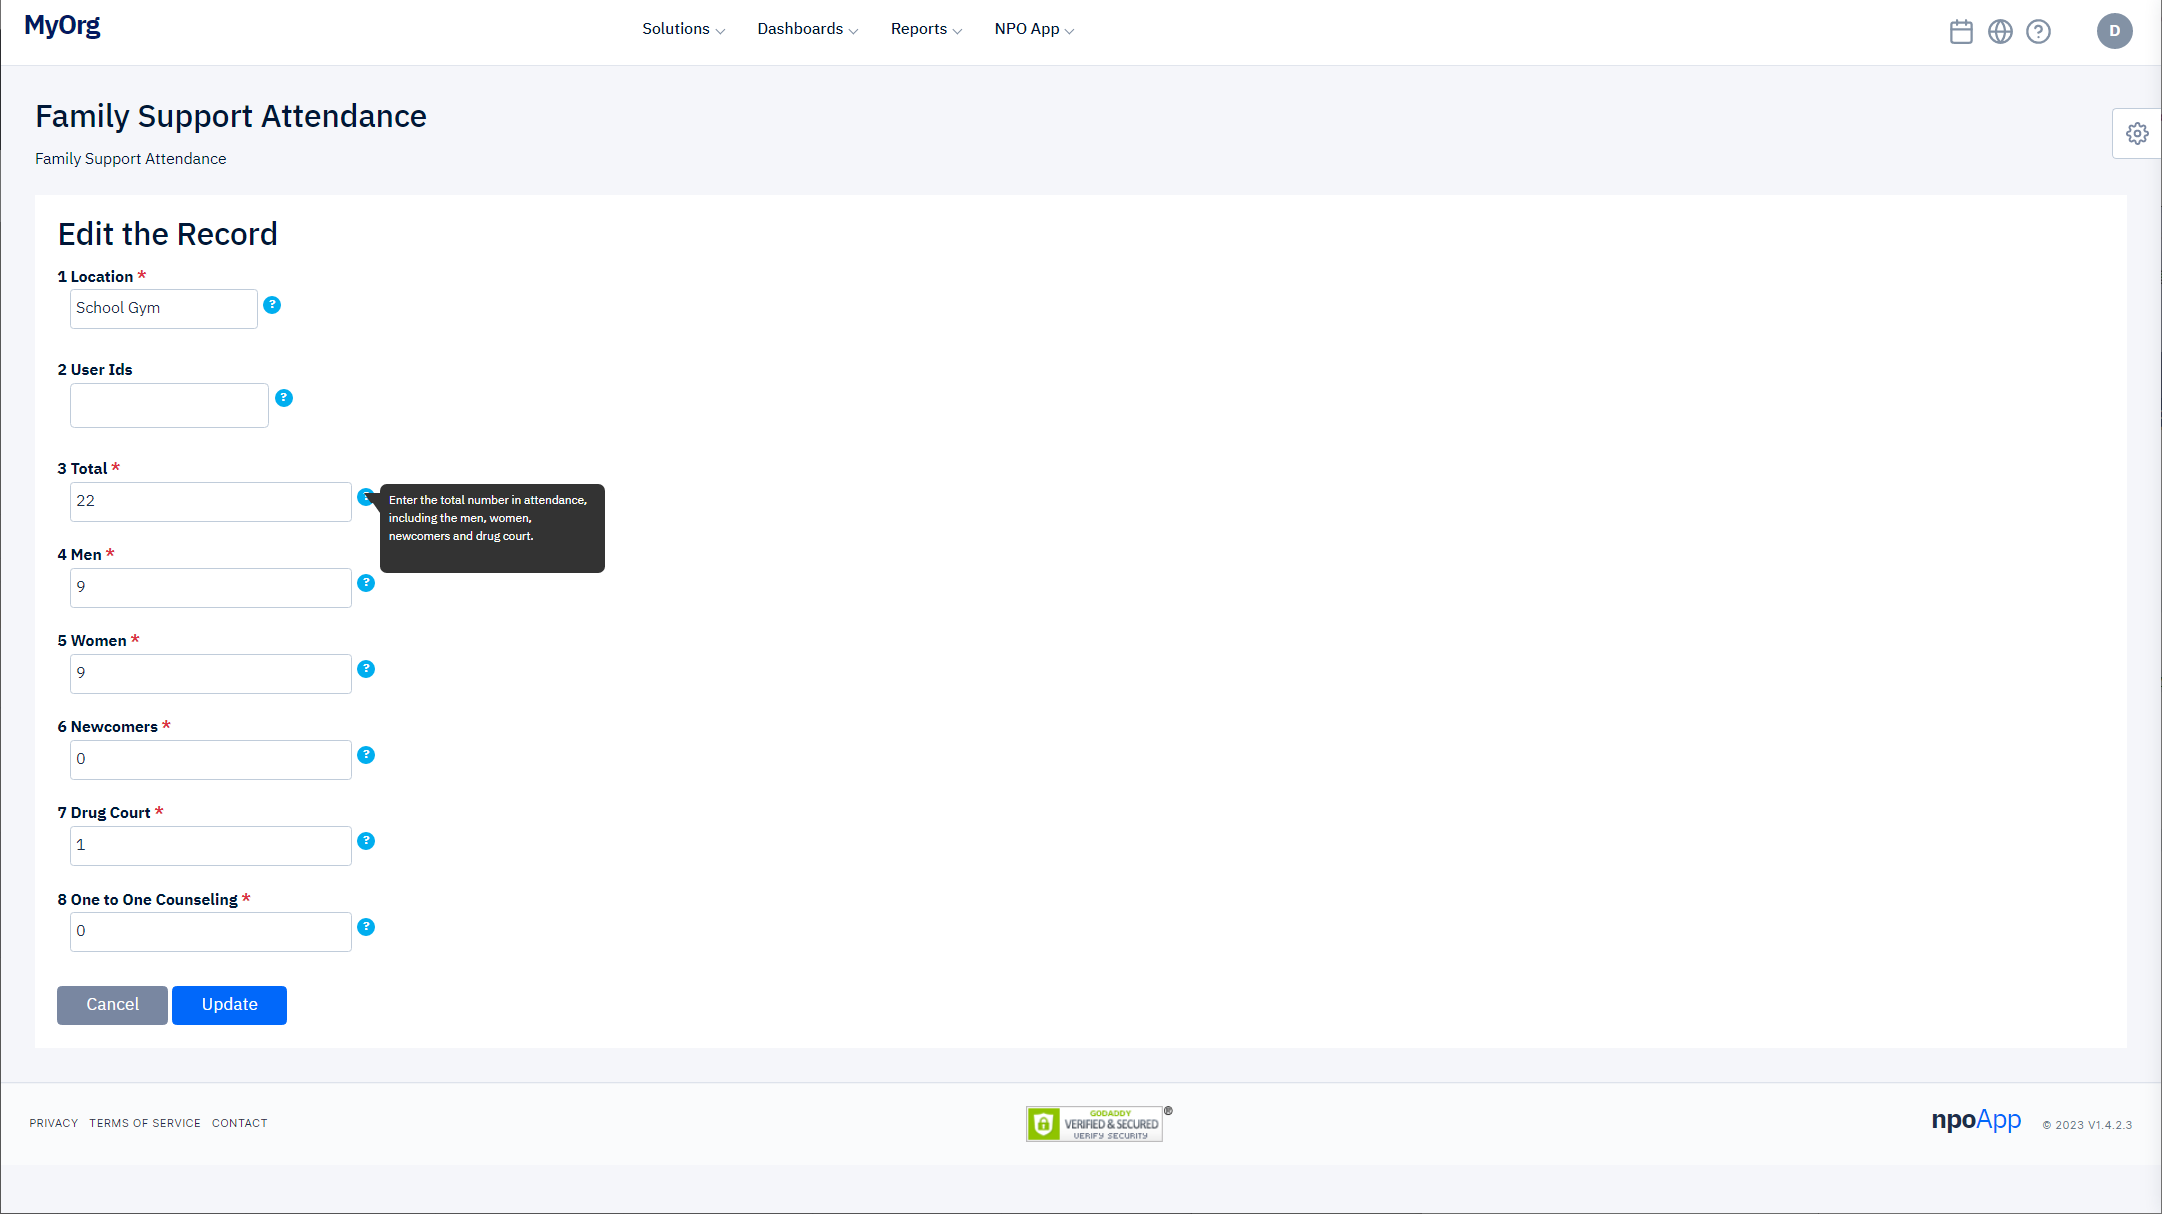Show help for the Drug Court field
This screenshot has height=1214, width=2162.
[366, 841]
